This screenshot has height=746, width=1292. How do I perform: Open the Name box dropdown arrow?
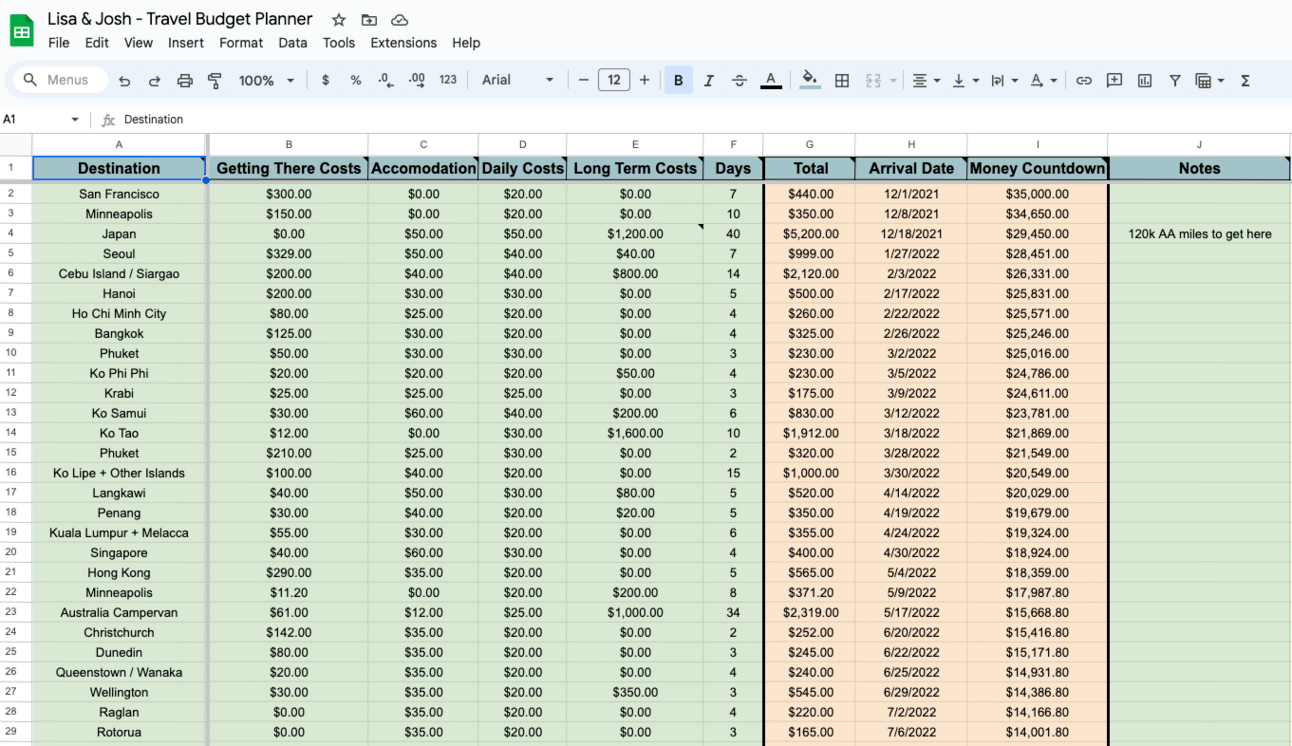pos(74,120)
